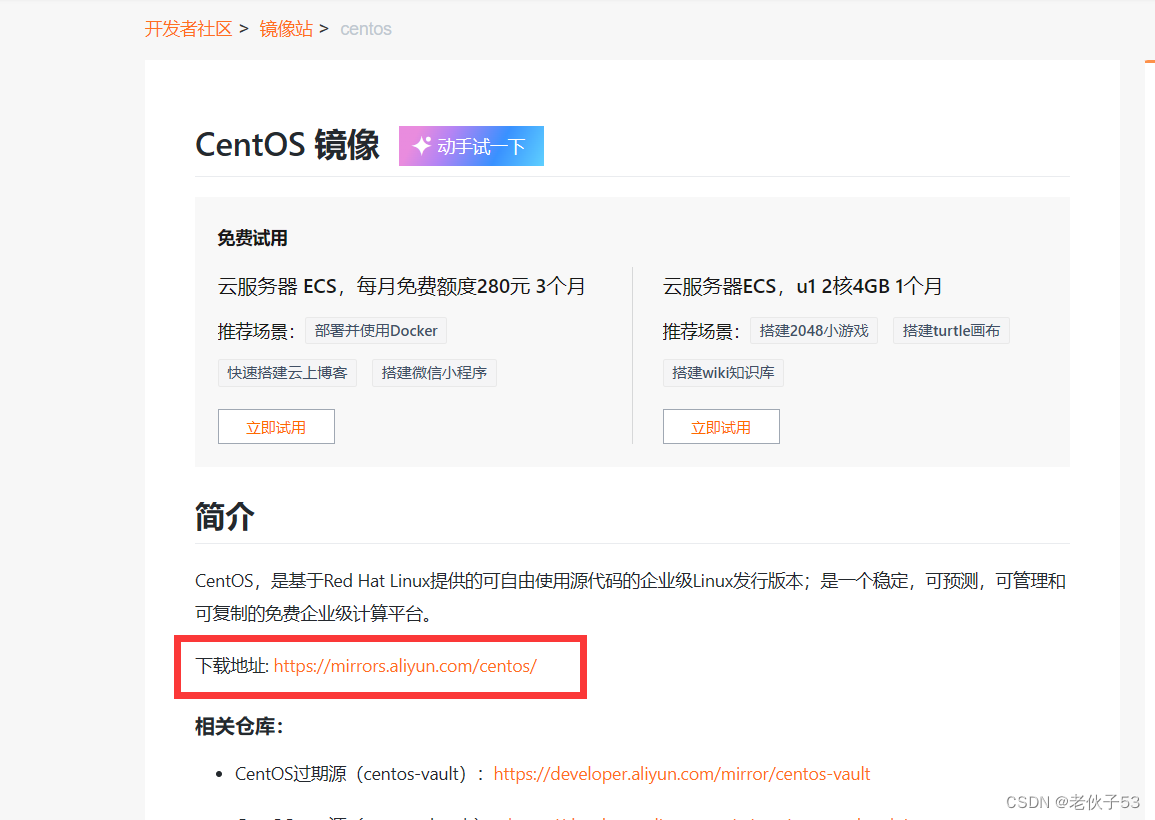Viewport: 1155px width, 820px height.
Task: Click the left 立即试用 trial button
Action: [276, 426]
